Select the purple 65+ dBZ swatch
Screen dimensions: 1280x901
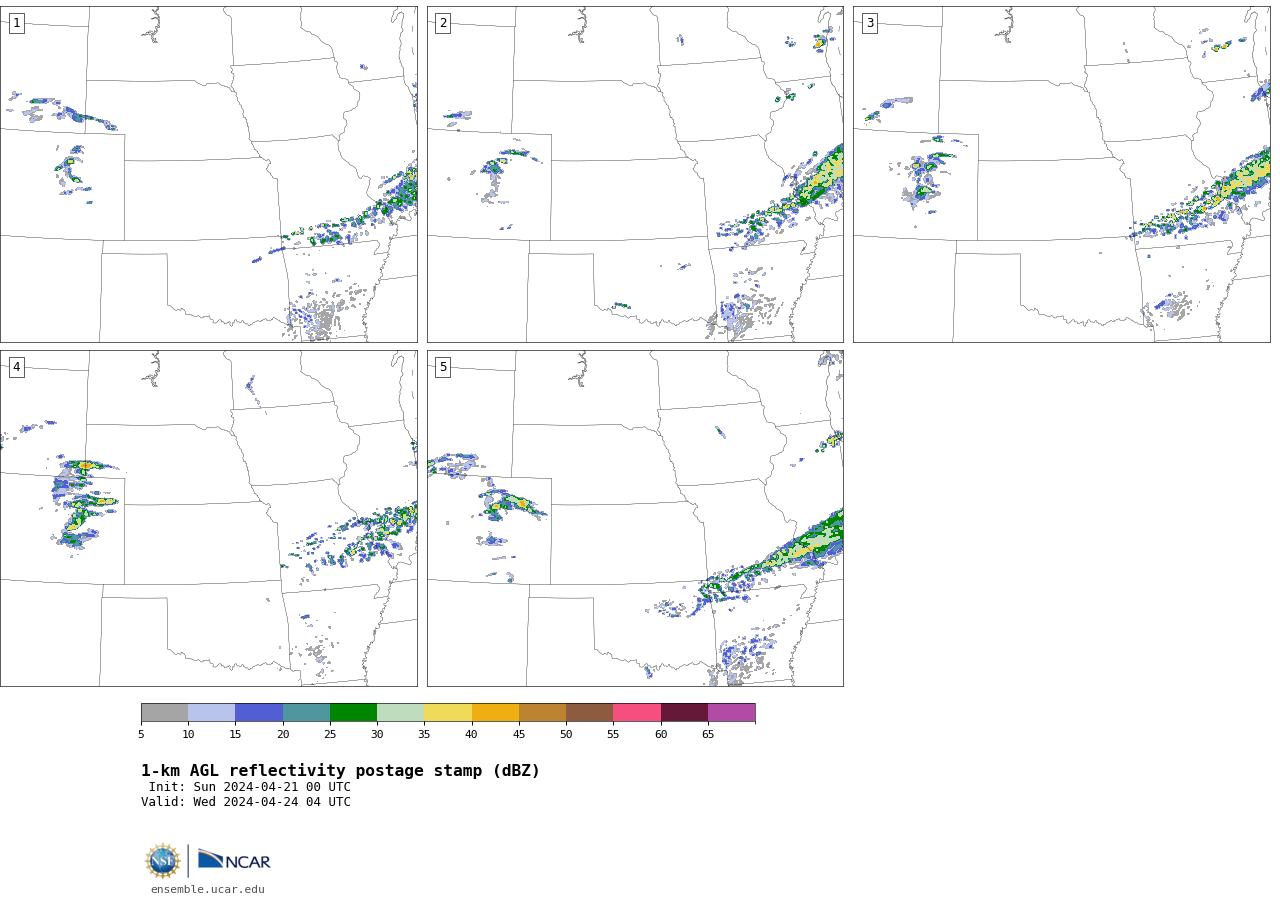(x=731, y=712)
